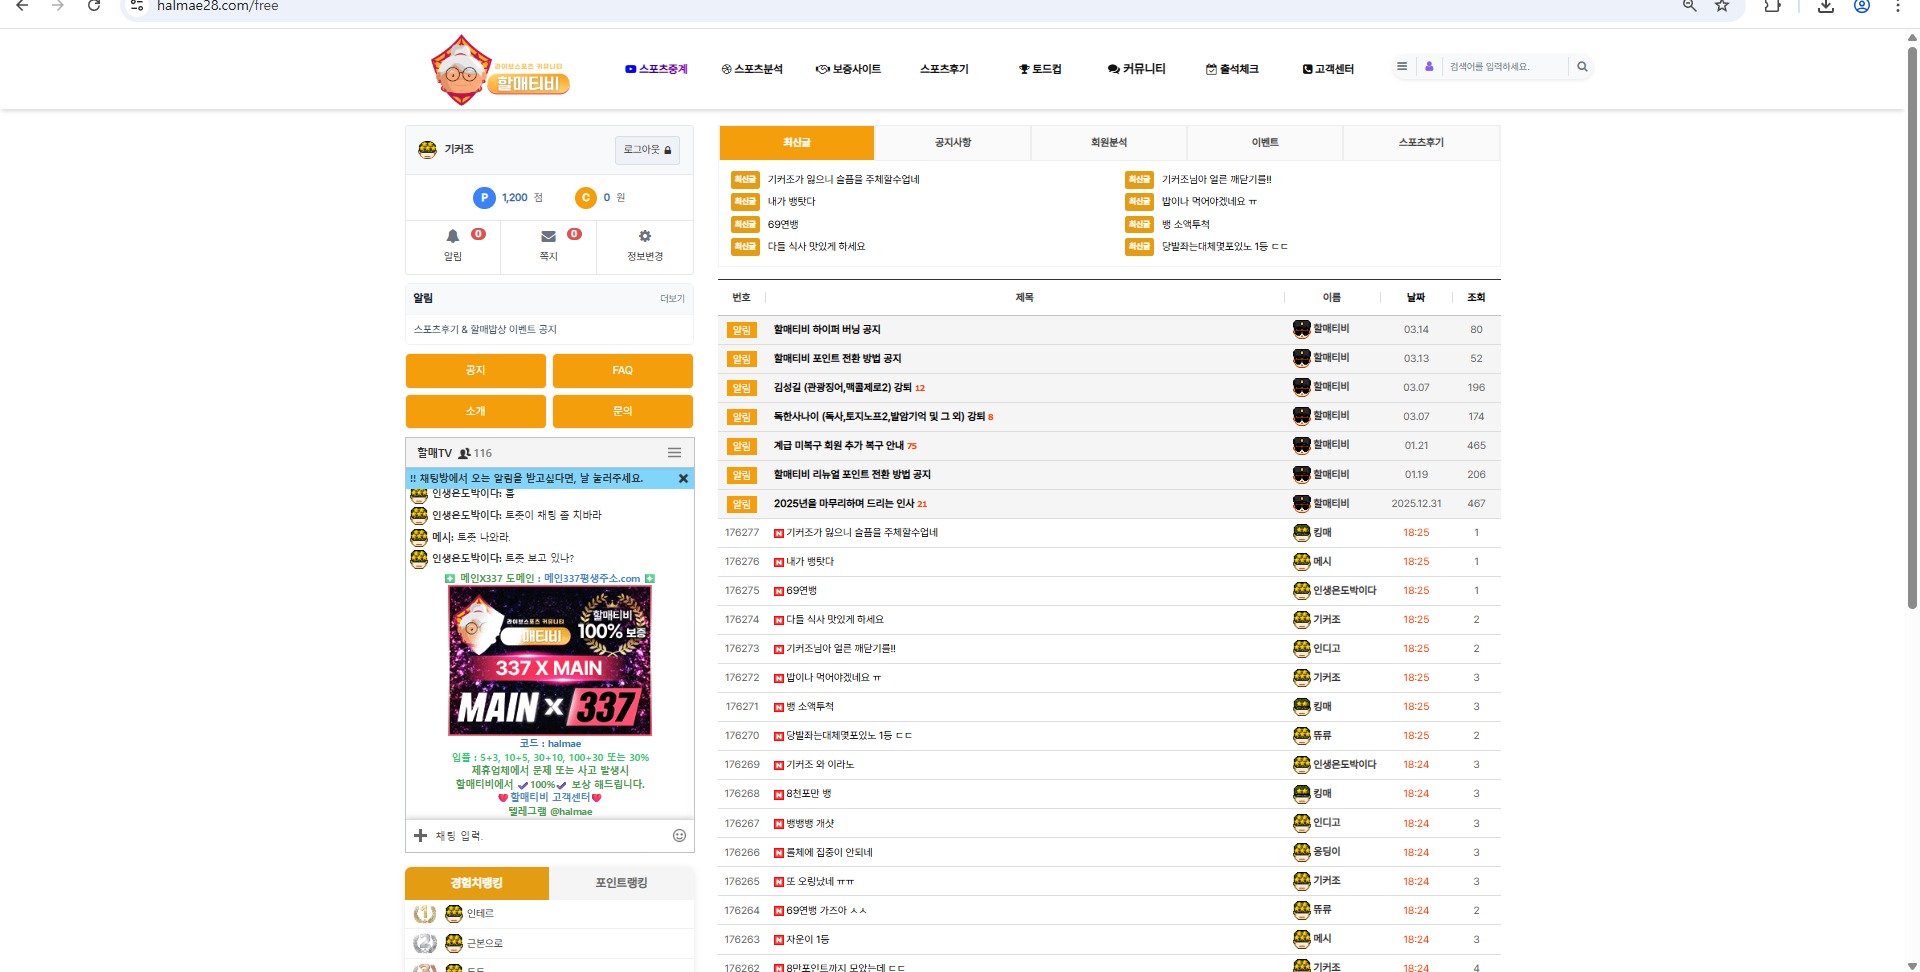Switch to the 포인트랭킹 tab
This screenshot has width=1920, height=972.
pos(621,883)
